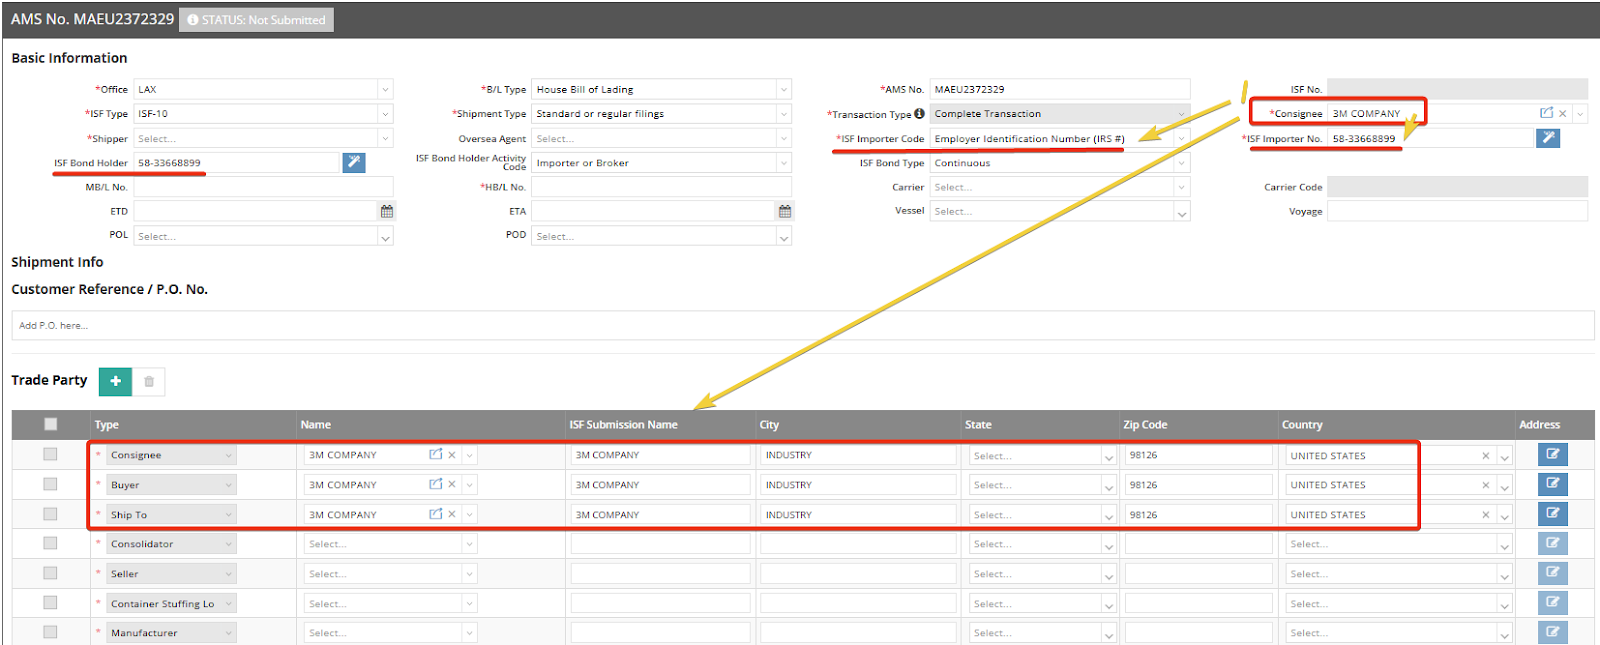Click the Trade Party trash delete icon

[149, 381]
